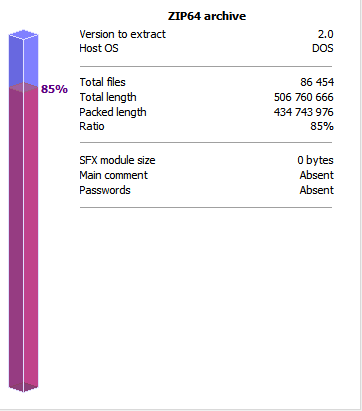362x411 pixels.
Task: Click the 85% label beside the bar
Action: 54,89
